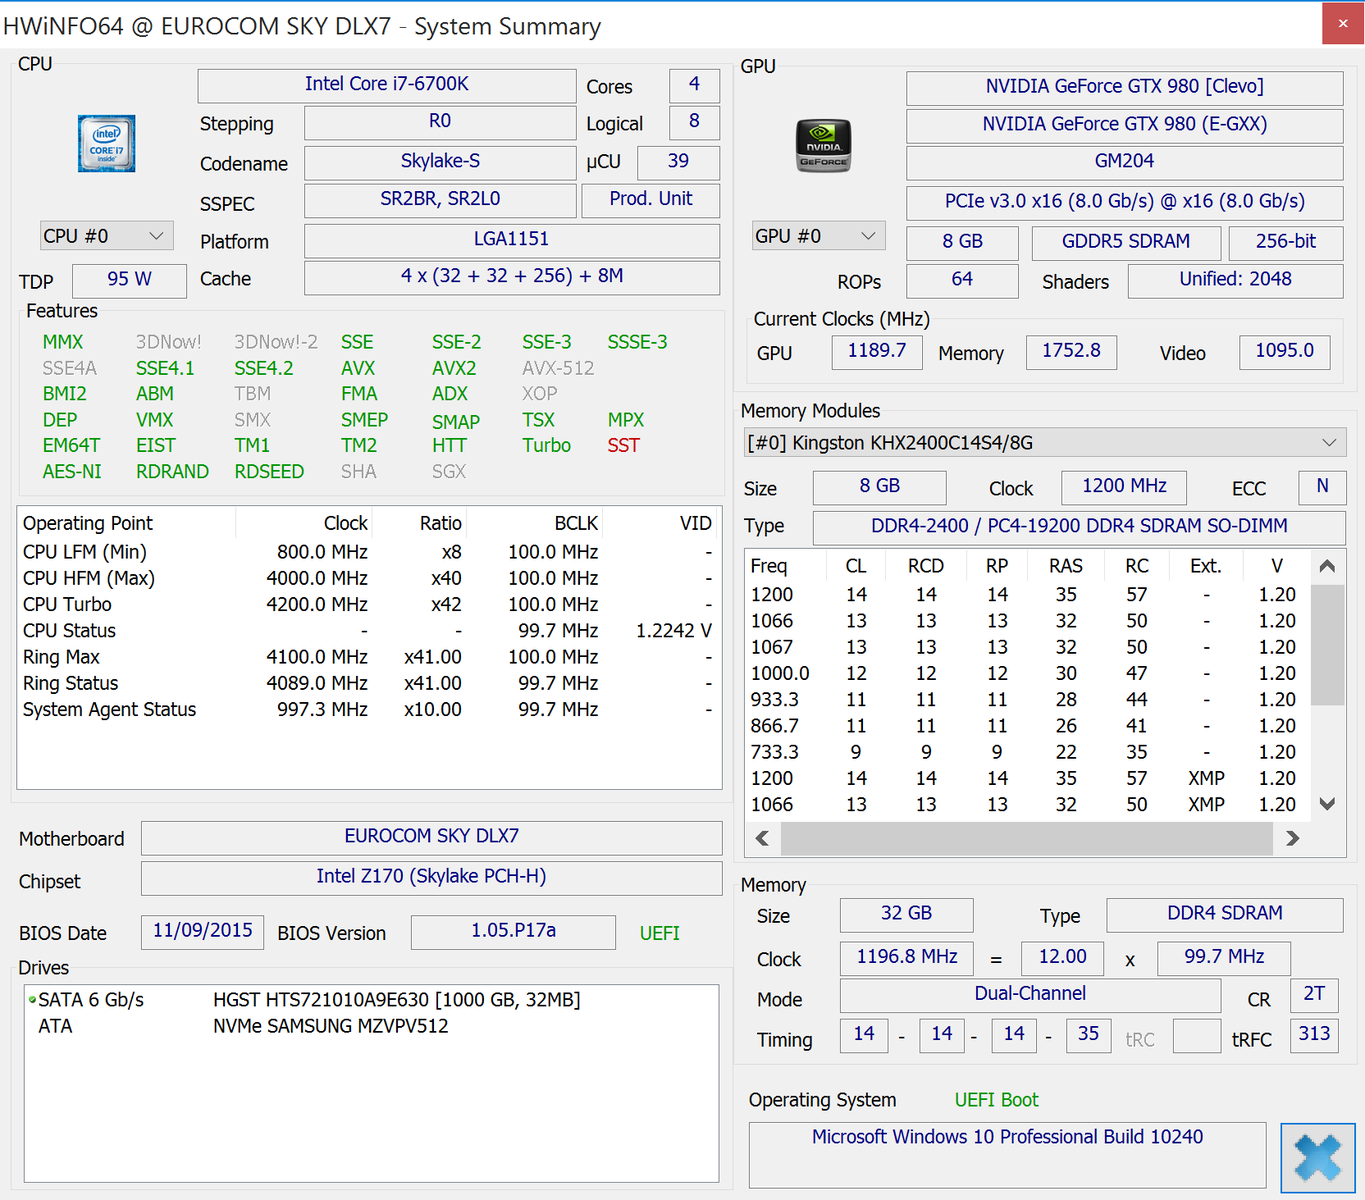
Task: Click the blue X close icon button
Action: click(x=1318, y=1159)
